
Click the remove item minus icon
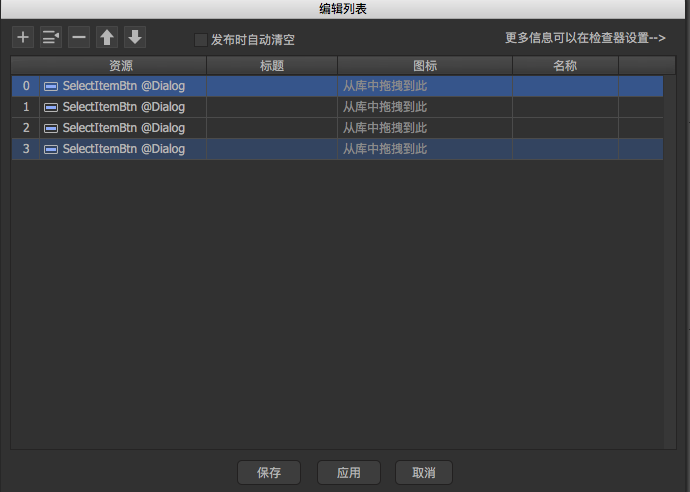point(78,38)
